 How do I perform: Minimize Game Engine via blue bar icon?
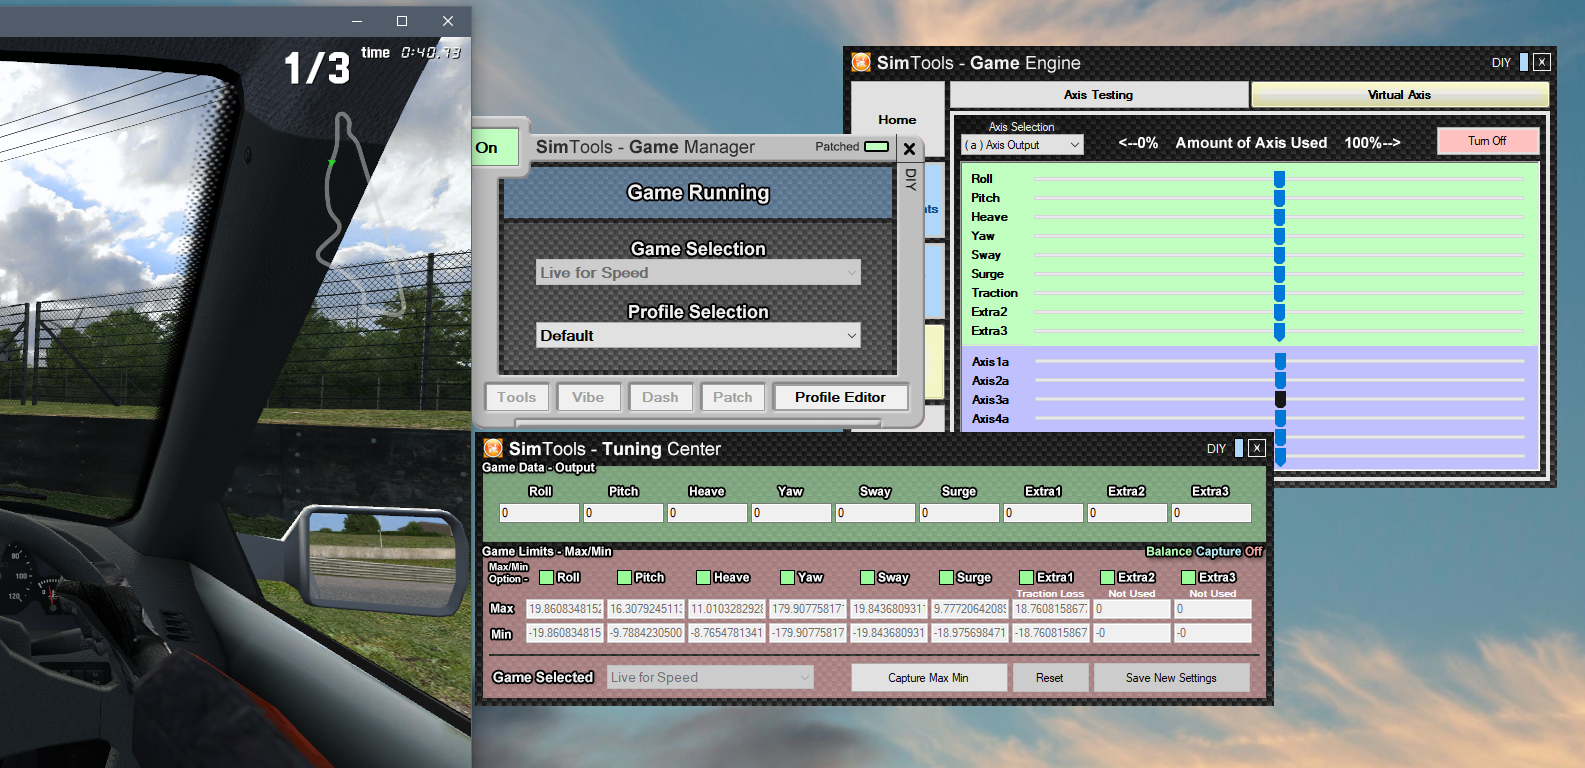click(x=1524, y=62)
